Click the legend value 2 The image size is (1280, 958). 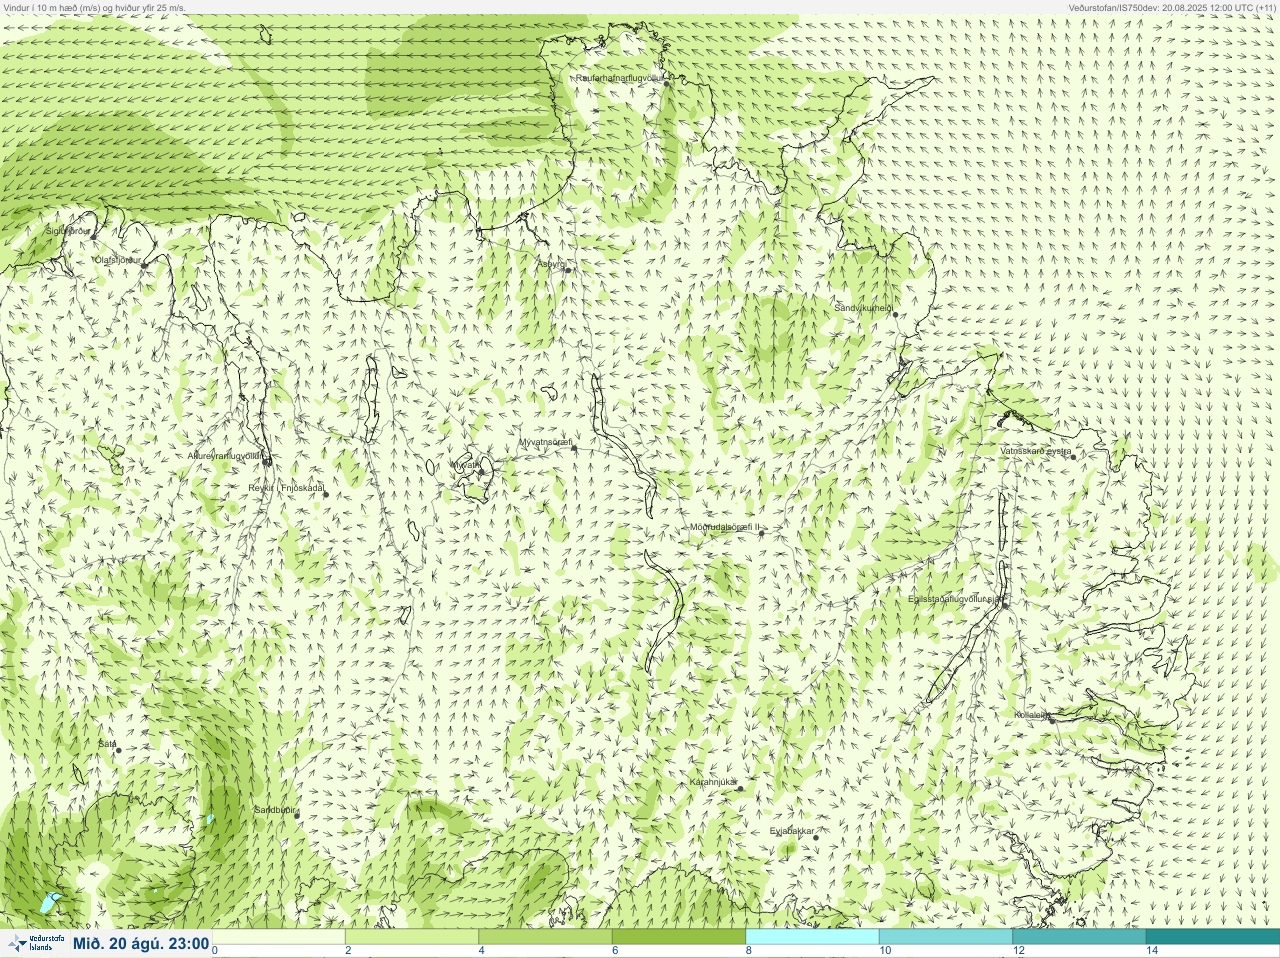pyautogui.click(x=348, y=950)
